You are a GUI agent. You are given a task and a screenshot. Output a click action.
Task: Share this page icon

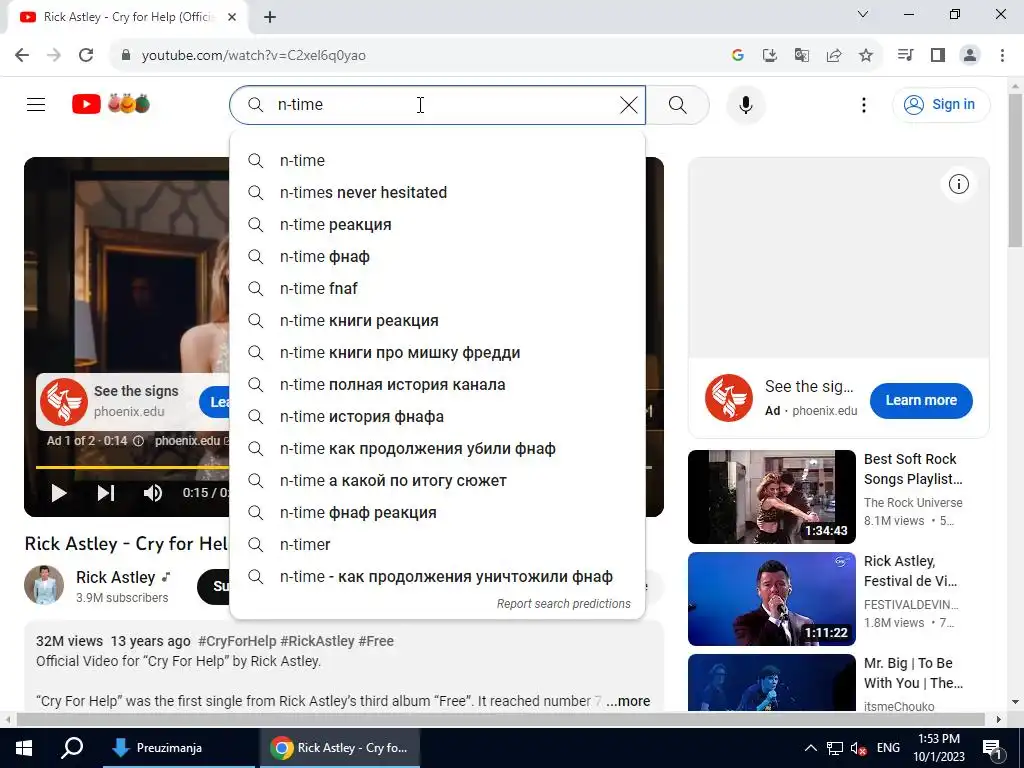point(834,55)
